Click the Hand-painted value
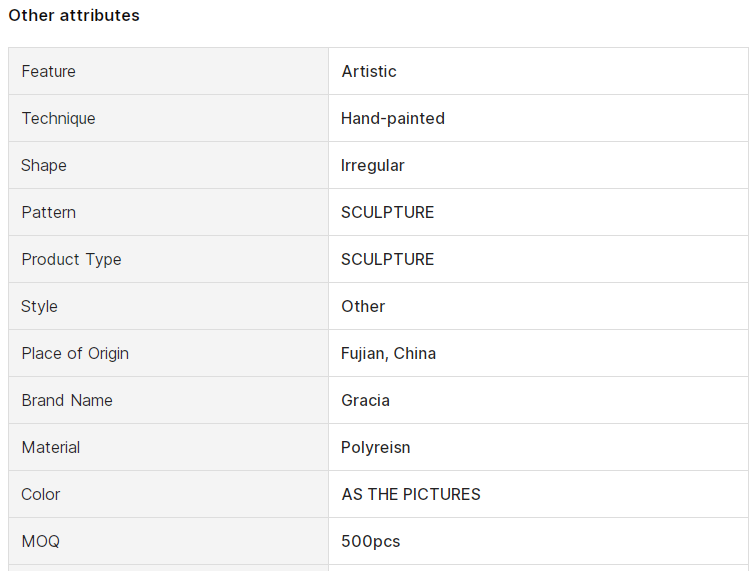The width and height of the screenshot is (752, 571). click(393, 118)
